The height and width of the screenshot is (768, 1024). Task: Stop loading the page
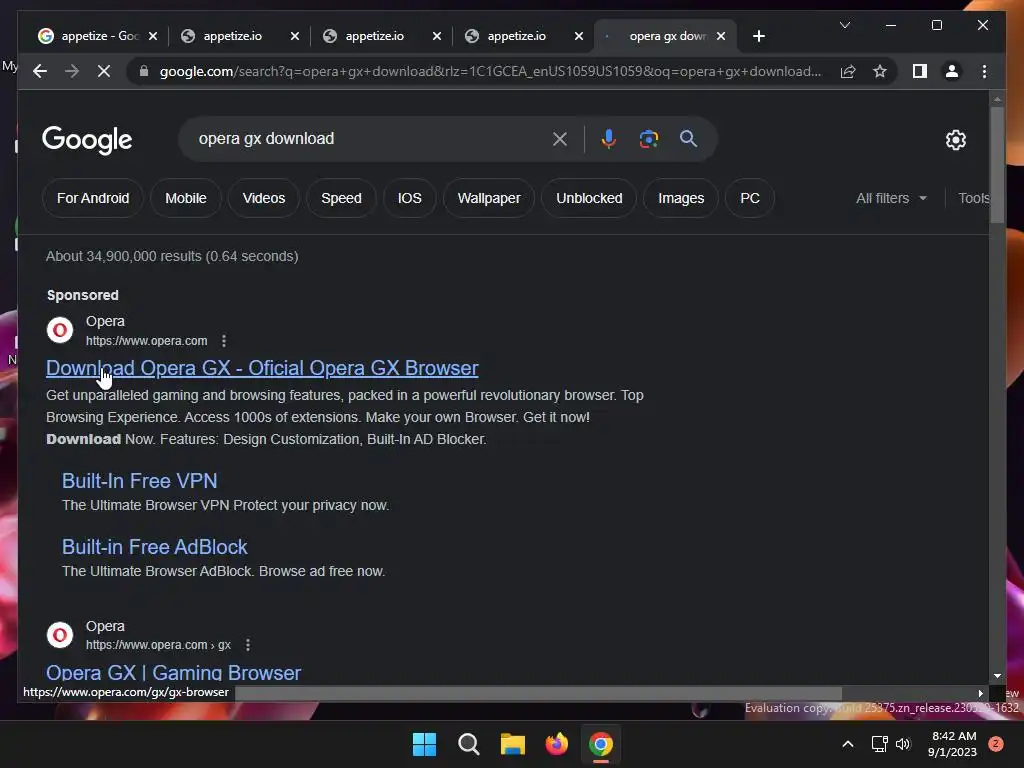click(x=104, y=71)
